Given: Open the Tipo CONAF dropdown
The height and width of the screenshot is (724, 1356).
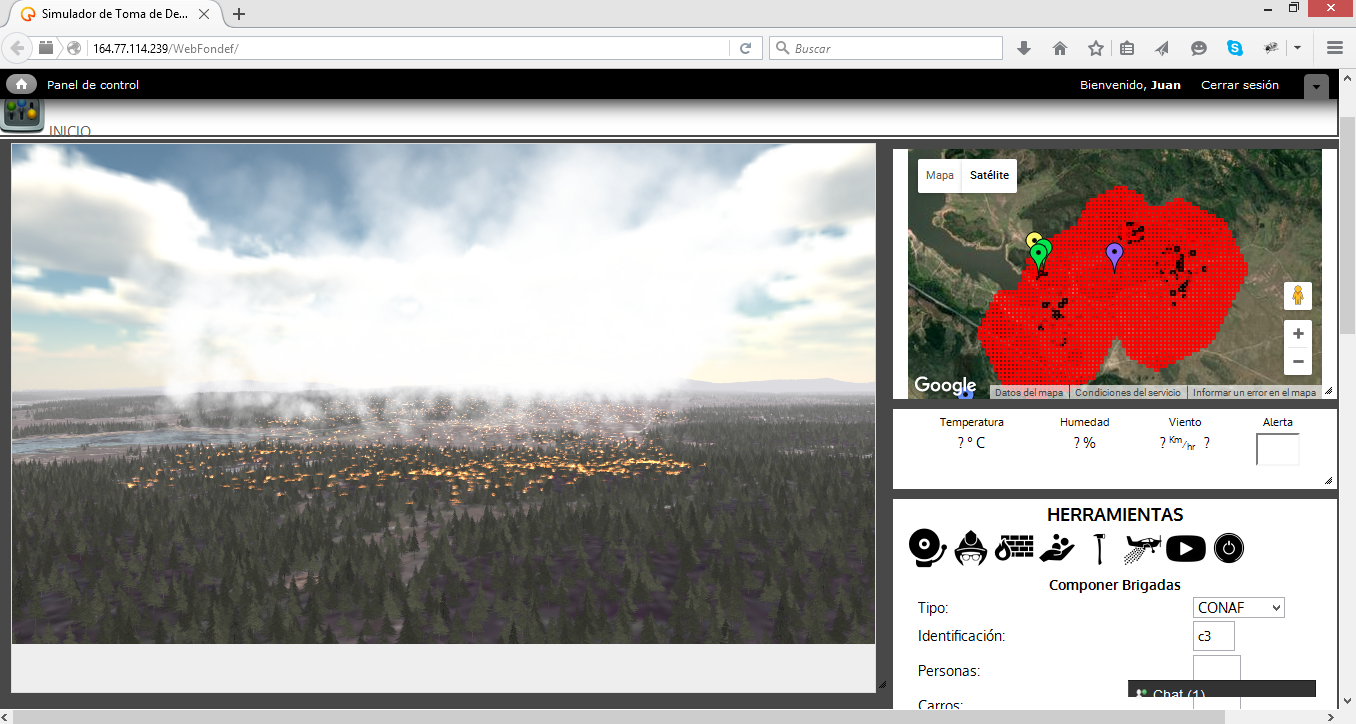Looking at the screenshot, I should [x=1239, y=608].
